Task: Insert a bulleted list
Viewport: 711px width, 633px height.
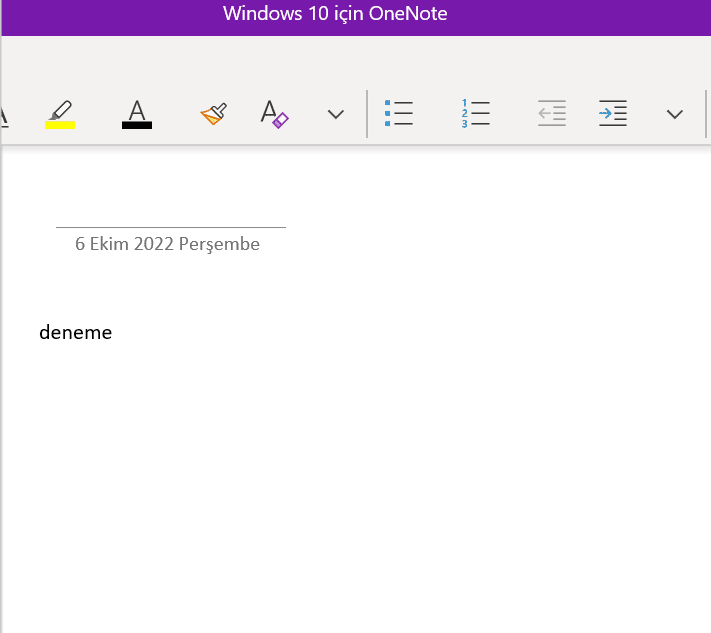Action: click(399, 113)
